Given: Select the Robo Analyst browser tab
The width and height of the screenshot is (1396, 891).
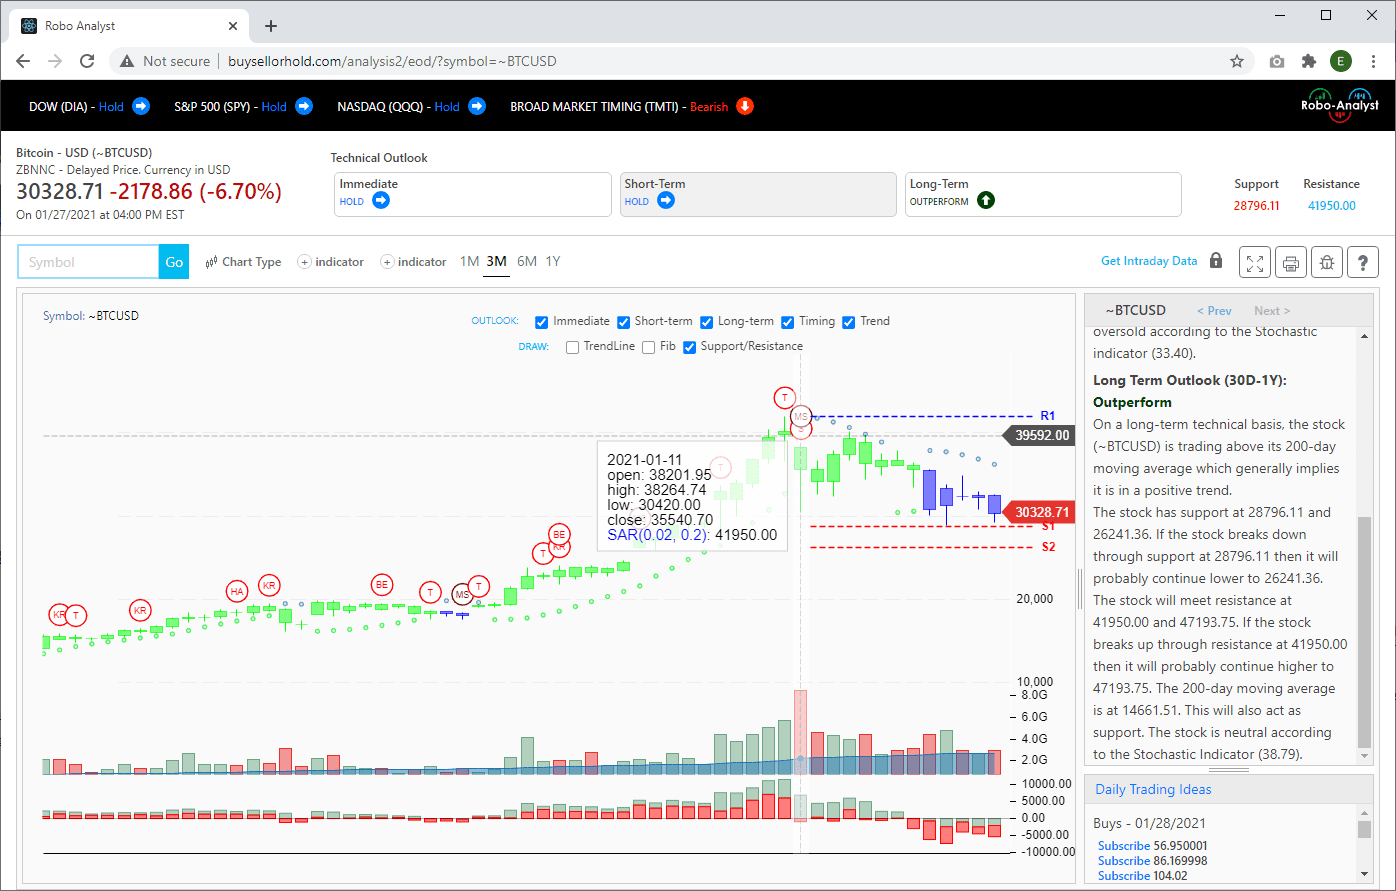Looking at the screenshot, I should 129,26.
